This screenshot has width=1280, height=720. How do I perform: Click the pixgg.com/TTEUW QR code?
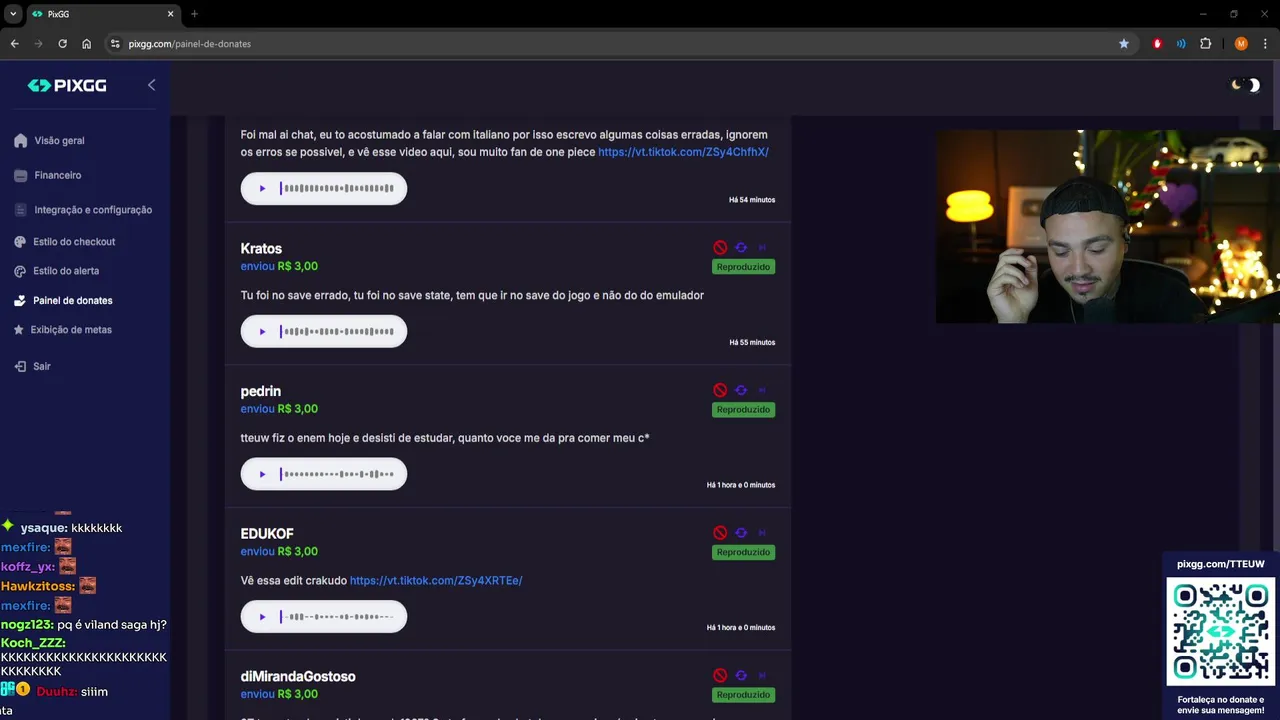pos(1221,631)
